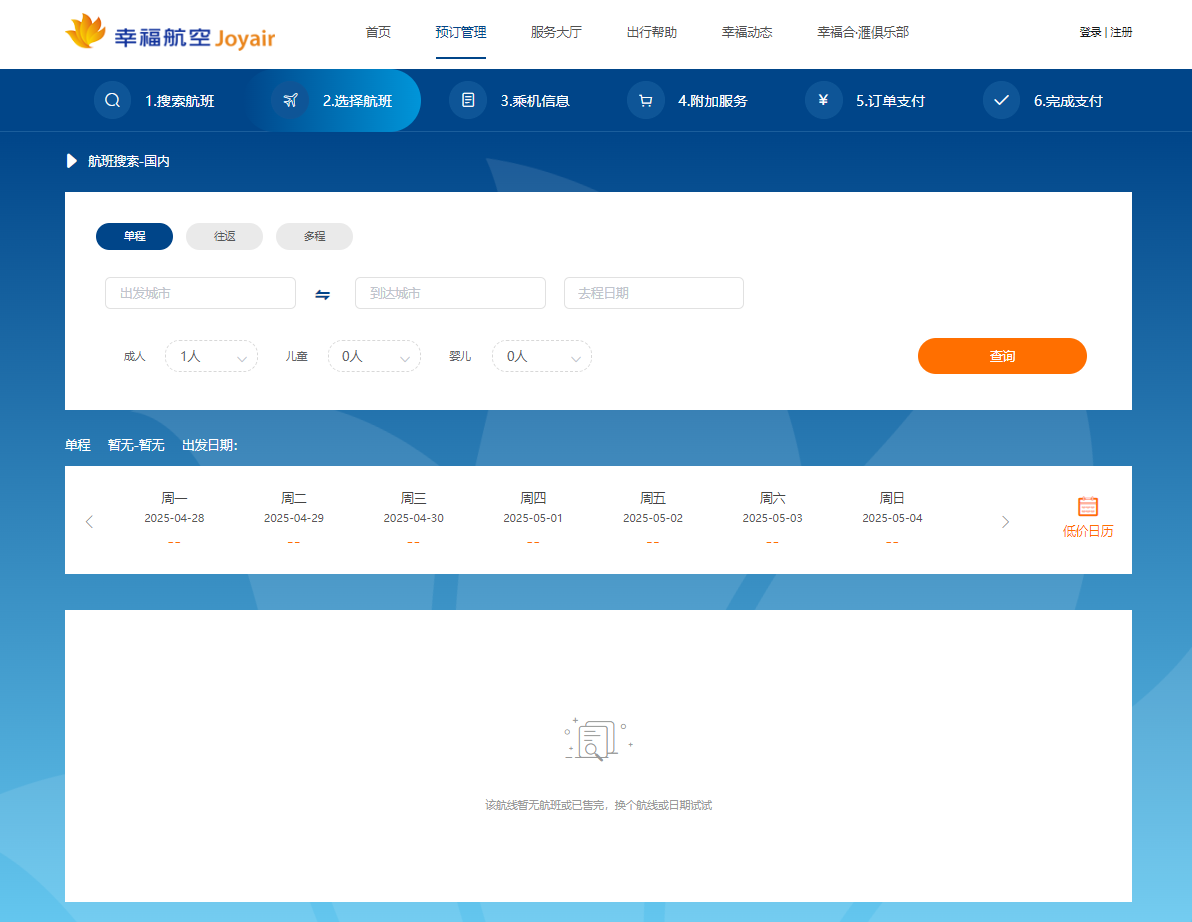Screen dimensions: 1192x922
Task: Click the checkmark payment complete step icon
Action: [x=1001, y=100]
